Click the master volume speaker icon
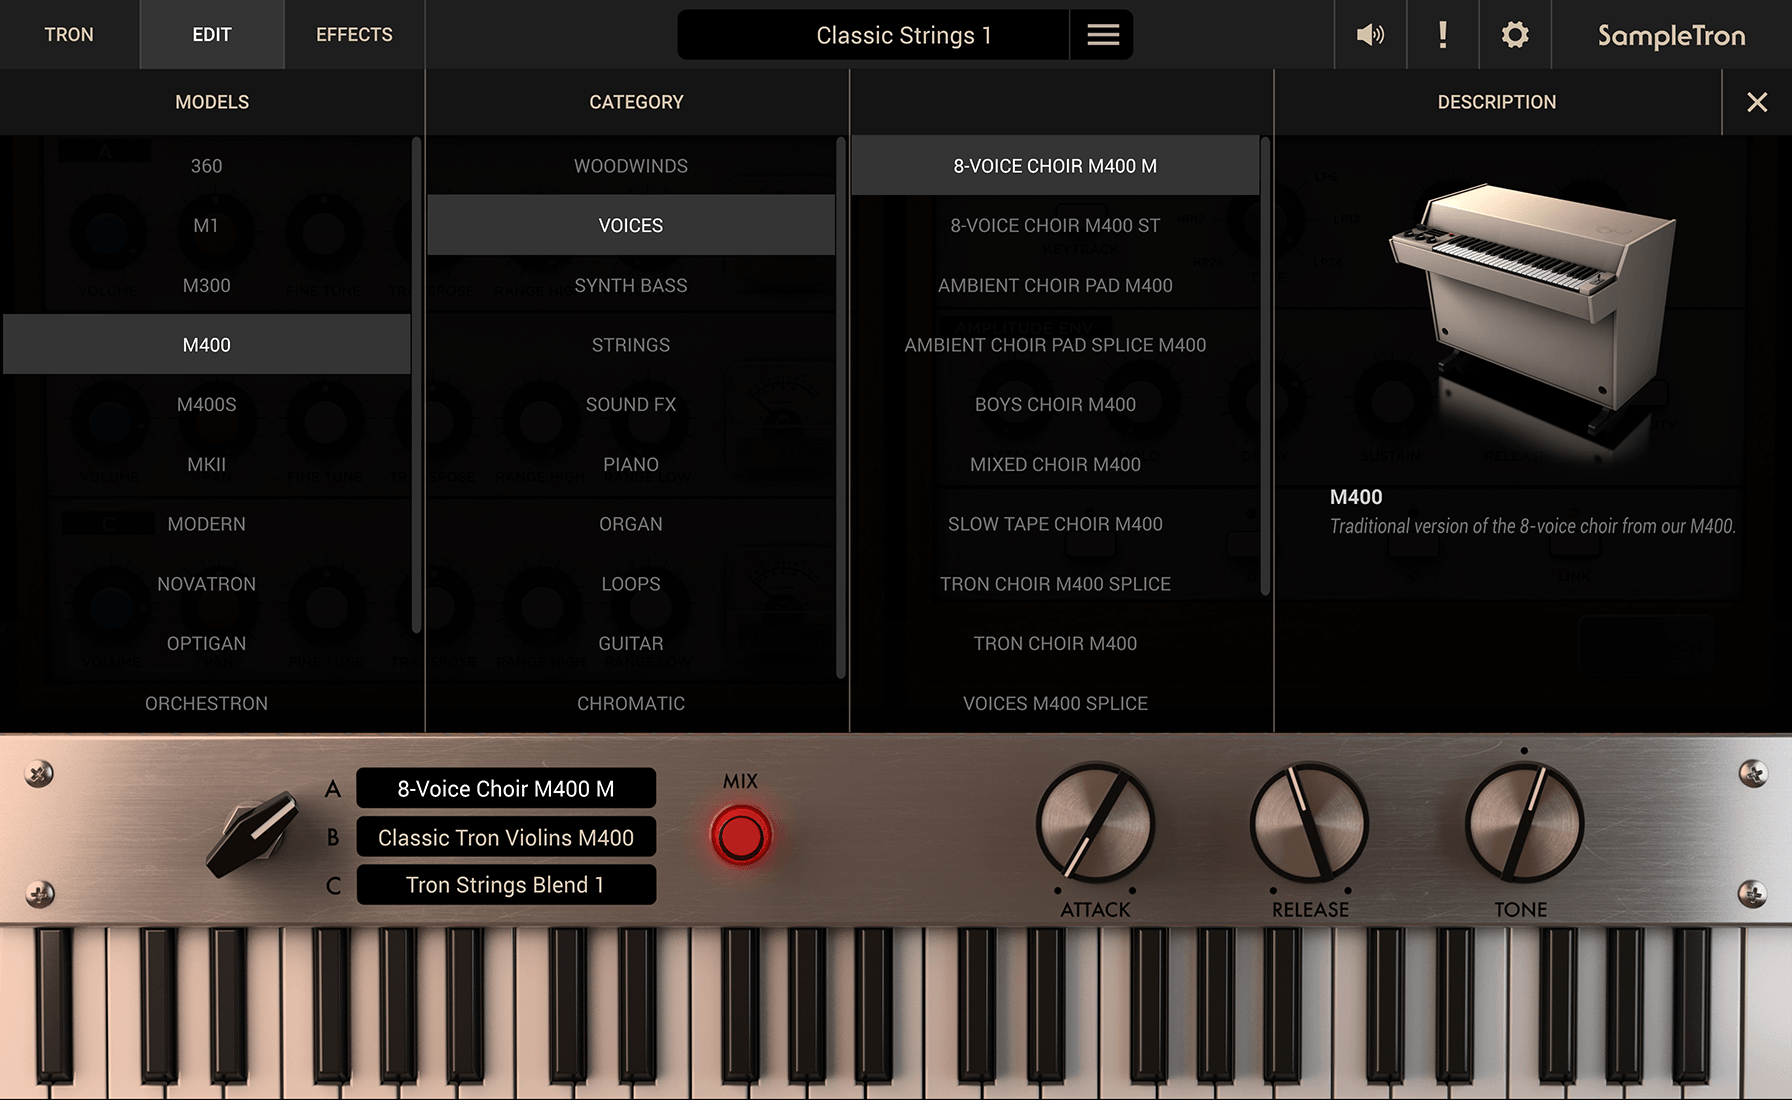Screen dimensions: 1792x1100 [1370, 34]
